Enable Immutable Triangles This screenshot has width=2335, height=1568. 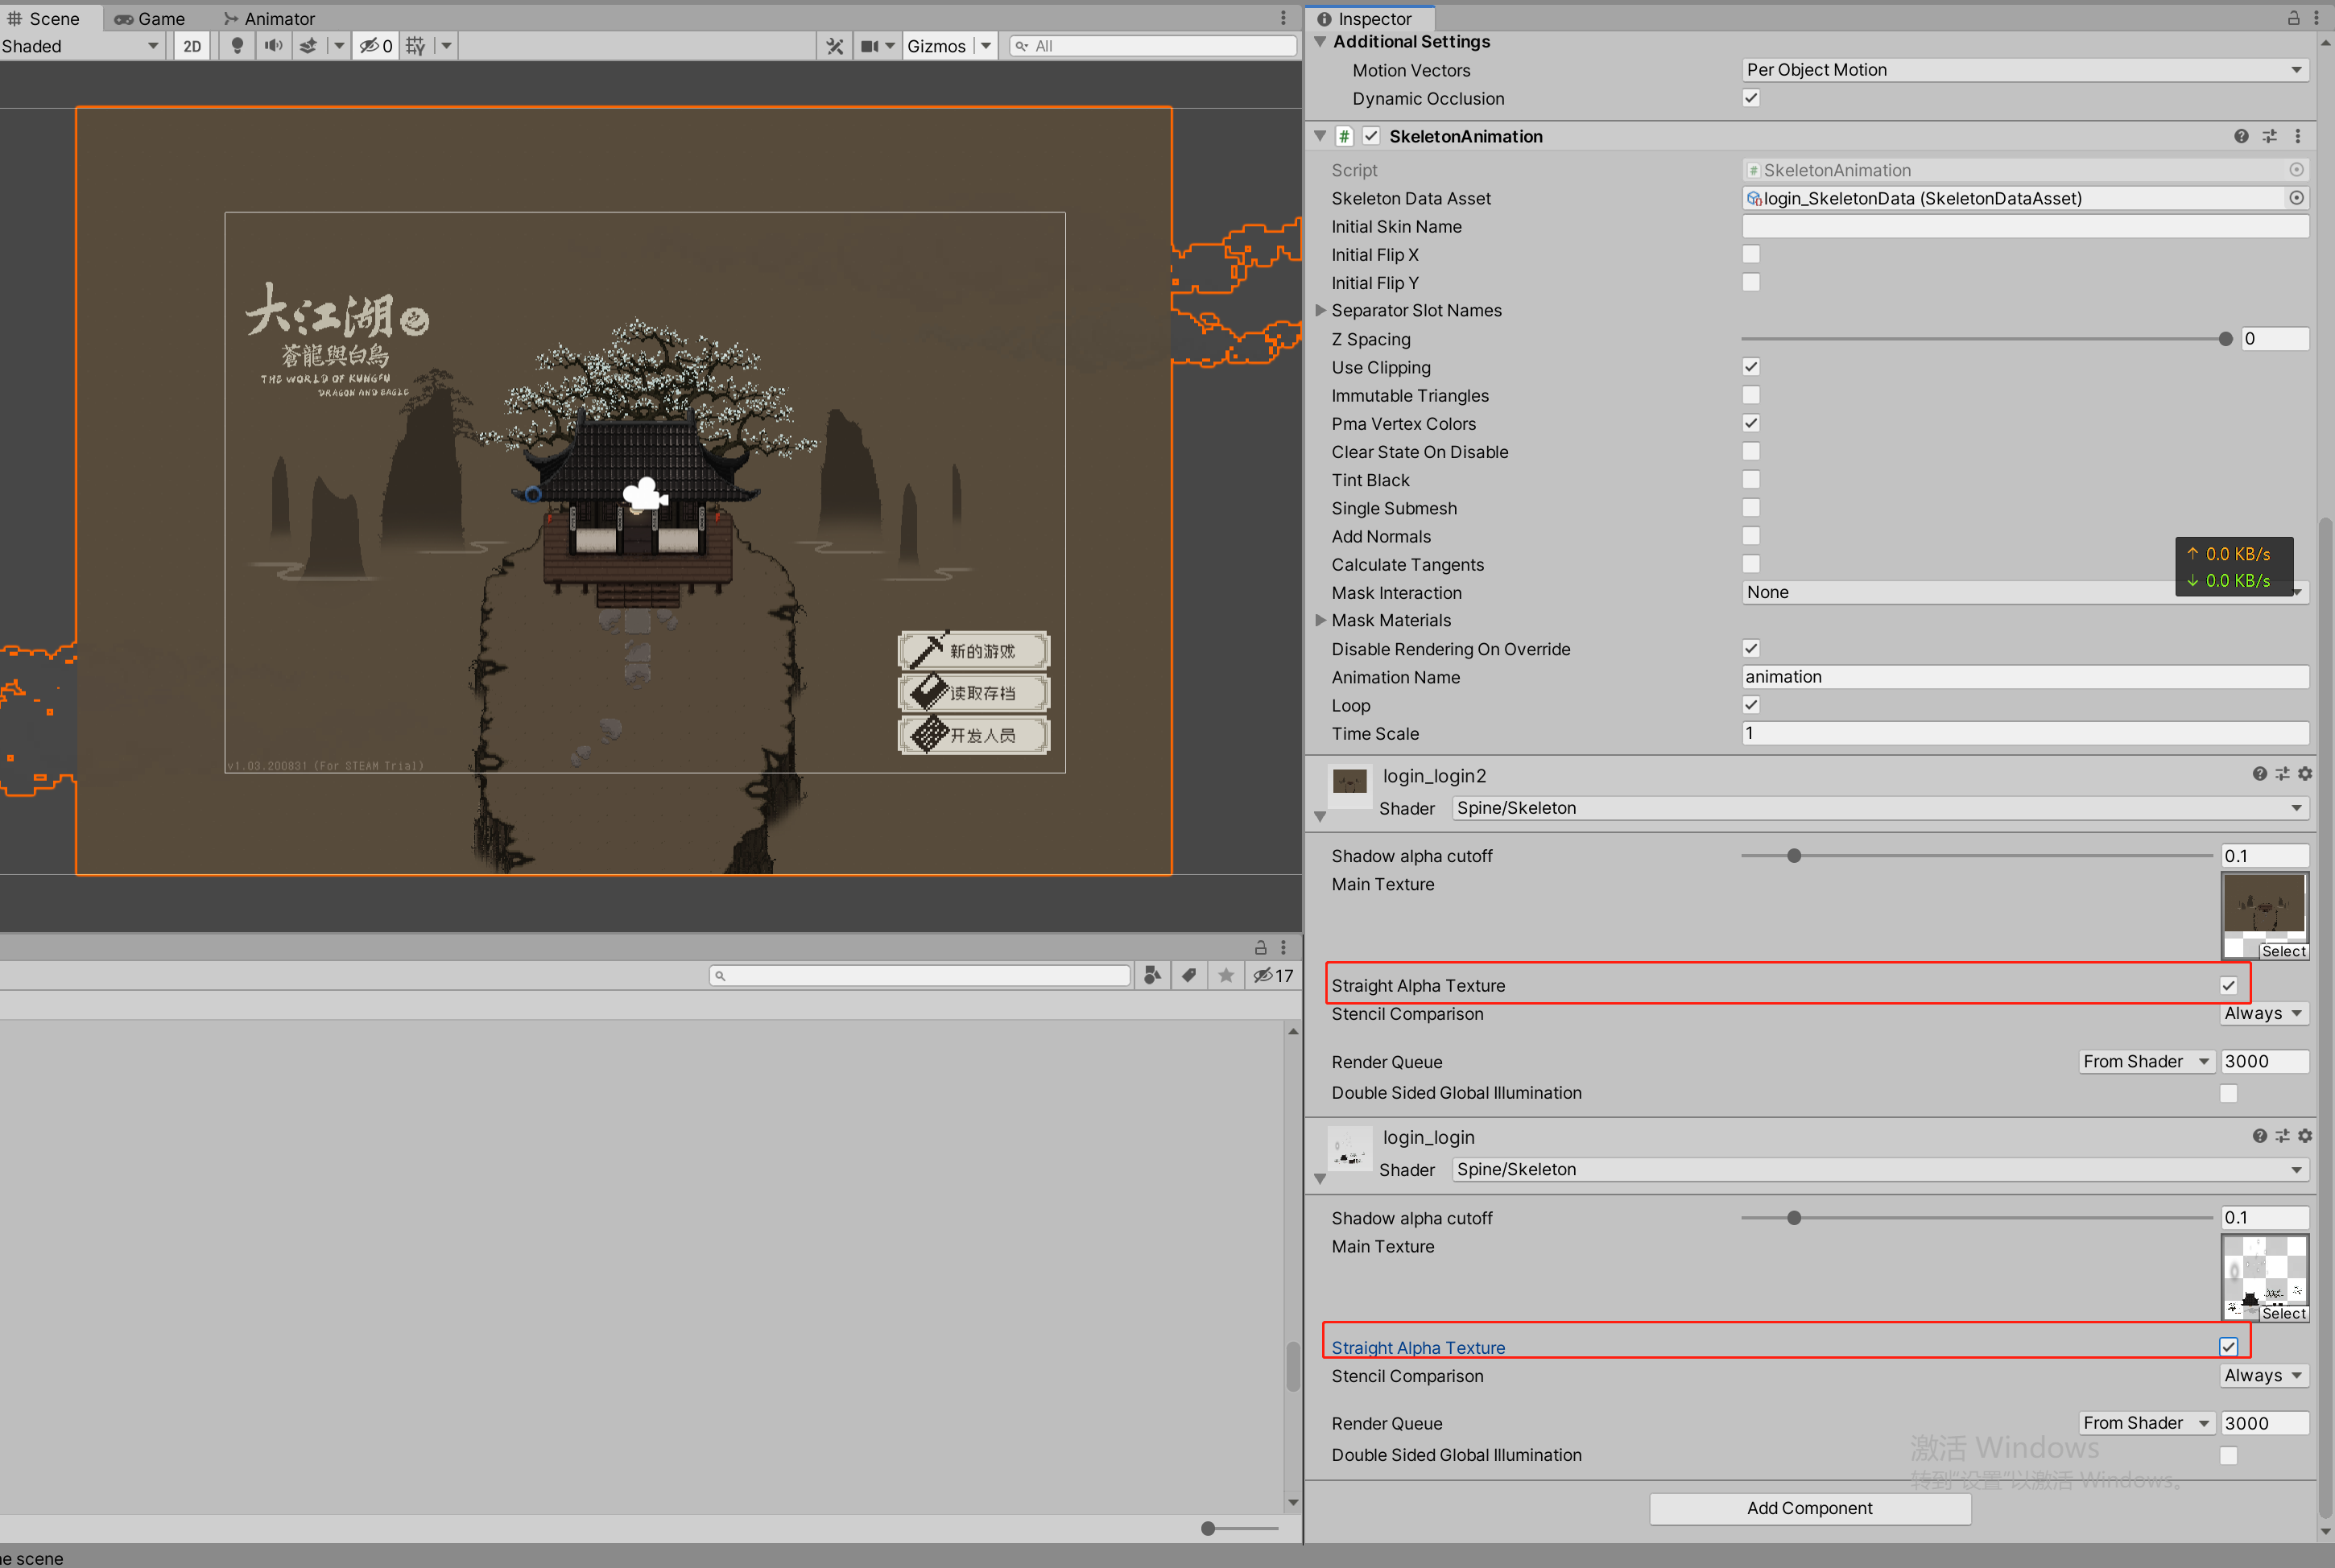(x=1751, y=395)
